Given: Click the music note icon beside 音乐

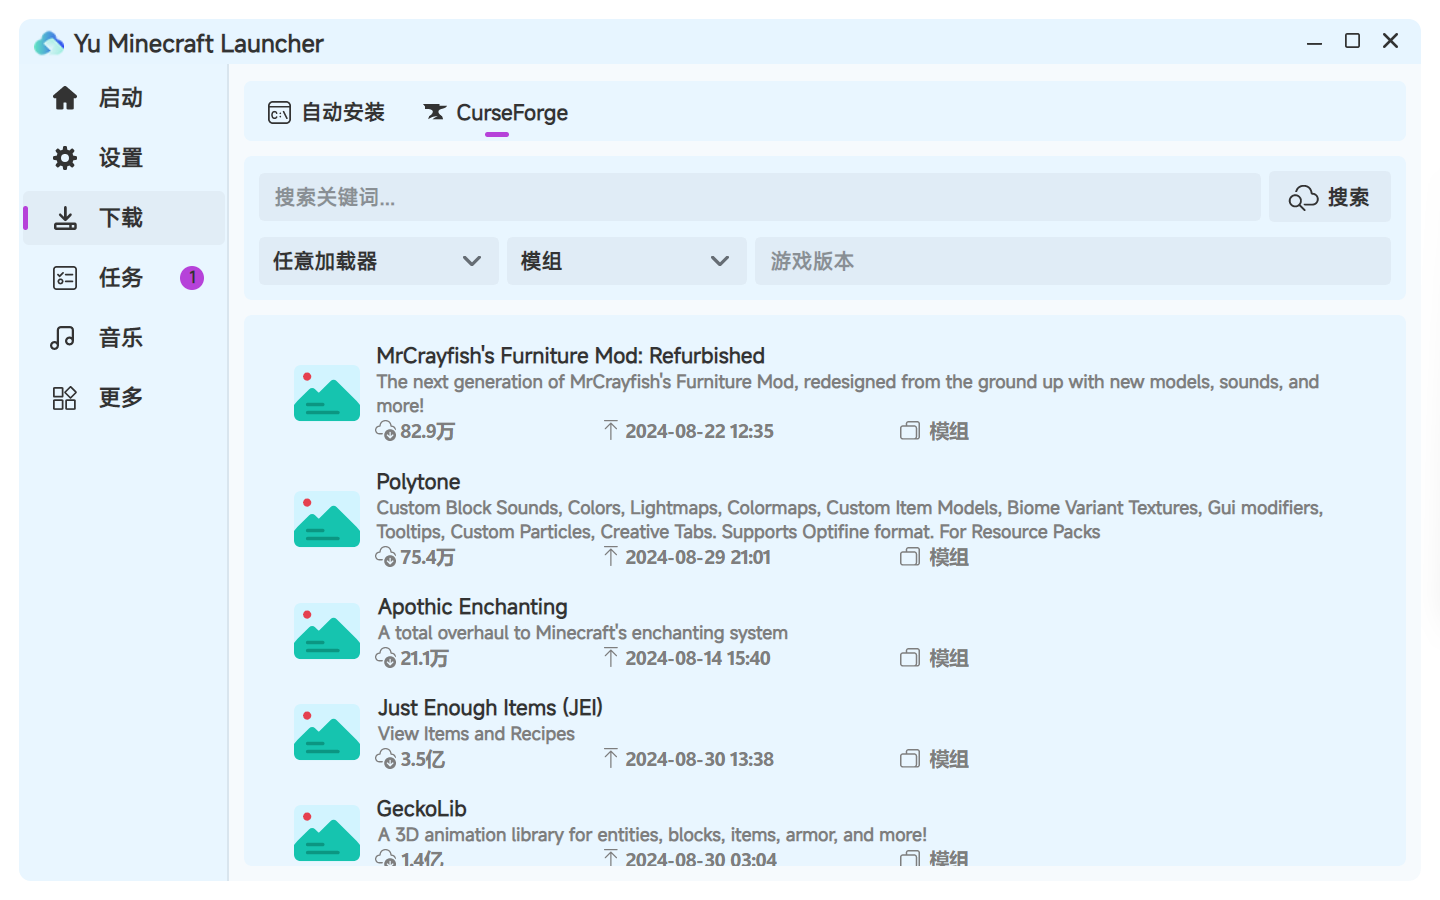Looking at the screenshot, I should [x=63, y=338].
